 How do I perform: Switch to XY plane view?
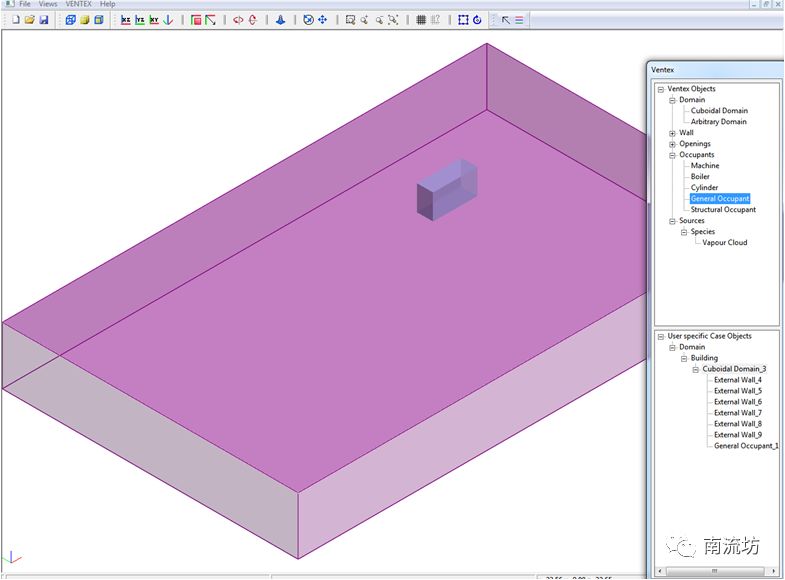click(154, 20)
